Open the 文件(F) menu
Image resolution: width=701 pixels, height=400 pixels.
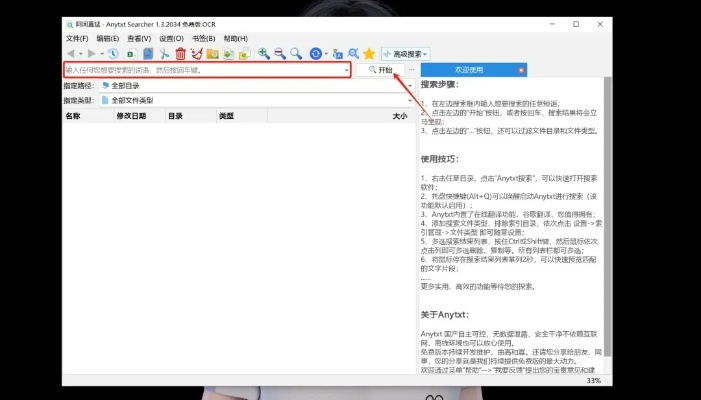(77, 38)
